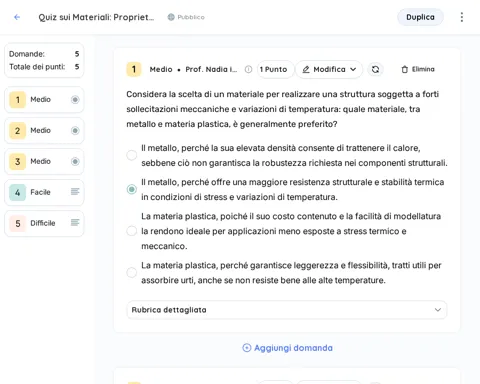This screenshot has width=480, height=384.
Task: Click the multiple-choice icon on sidebar question 2
Action: pos(75,130)
